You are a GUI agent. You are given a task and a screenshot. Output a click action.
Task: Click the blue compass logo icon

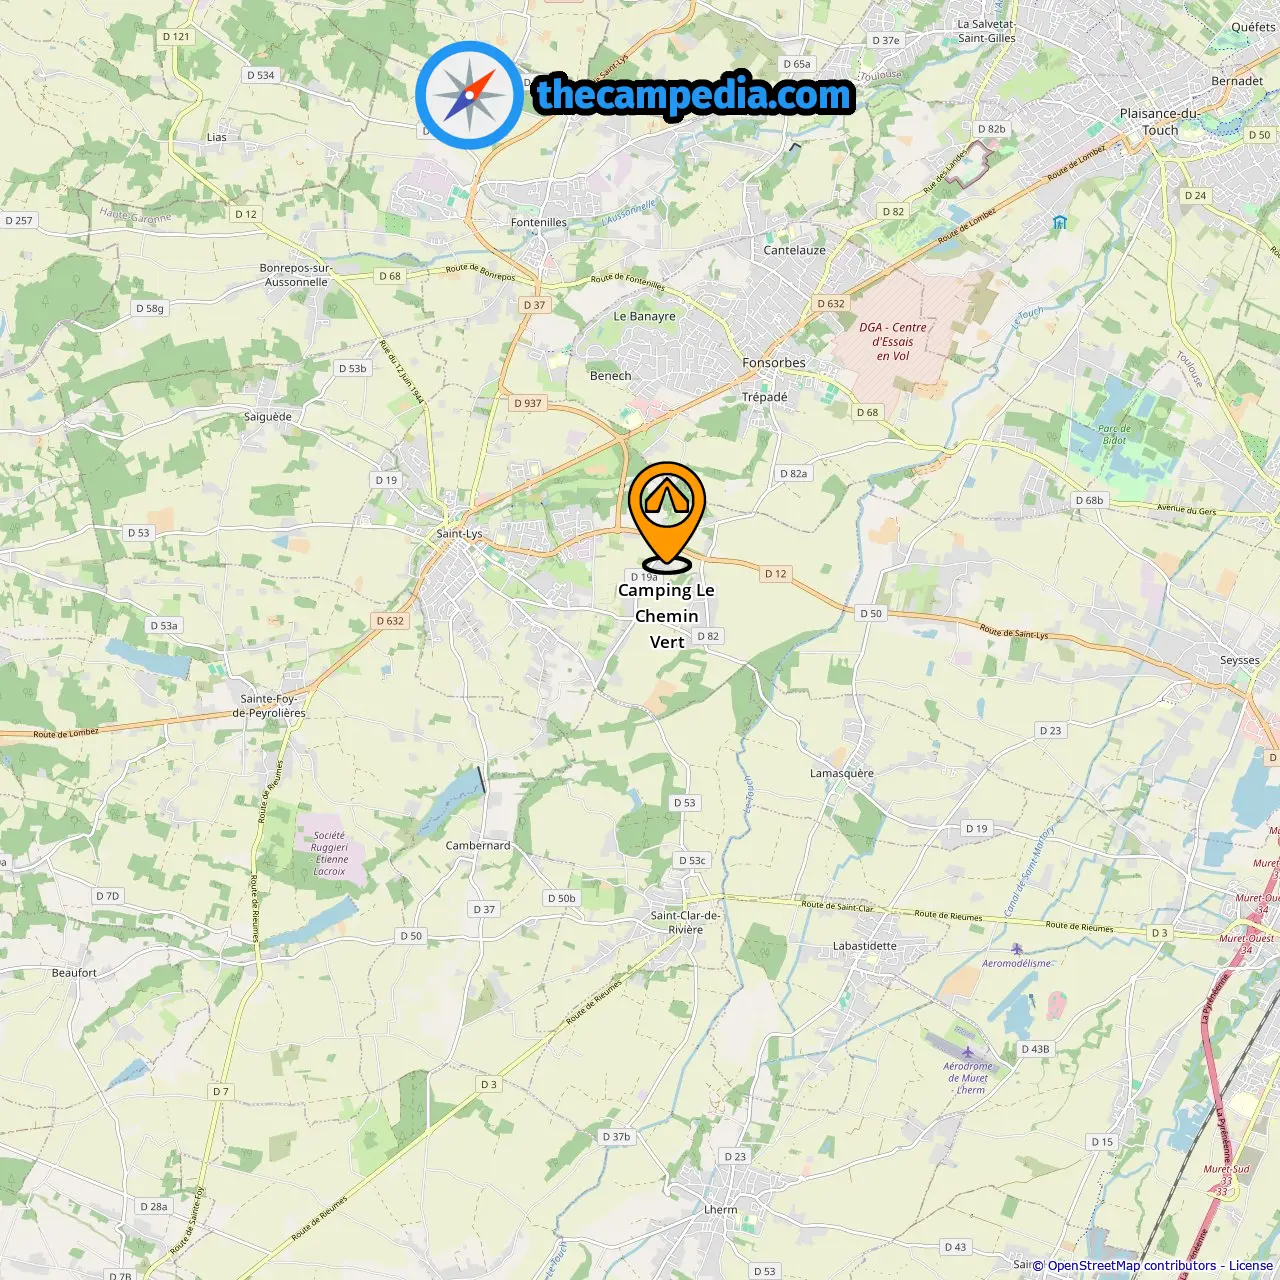click(469, 95)
